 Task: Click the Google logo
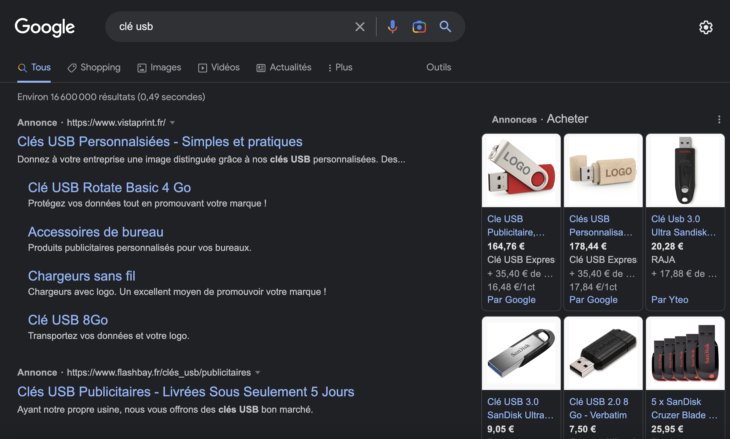45,27
